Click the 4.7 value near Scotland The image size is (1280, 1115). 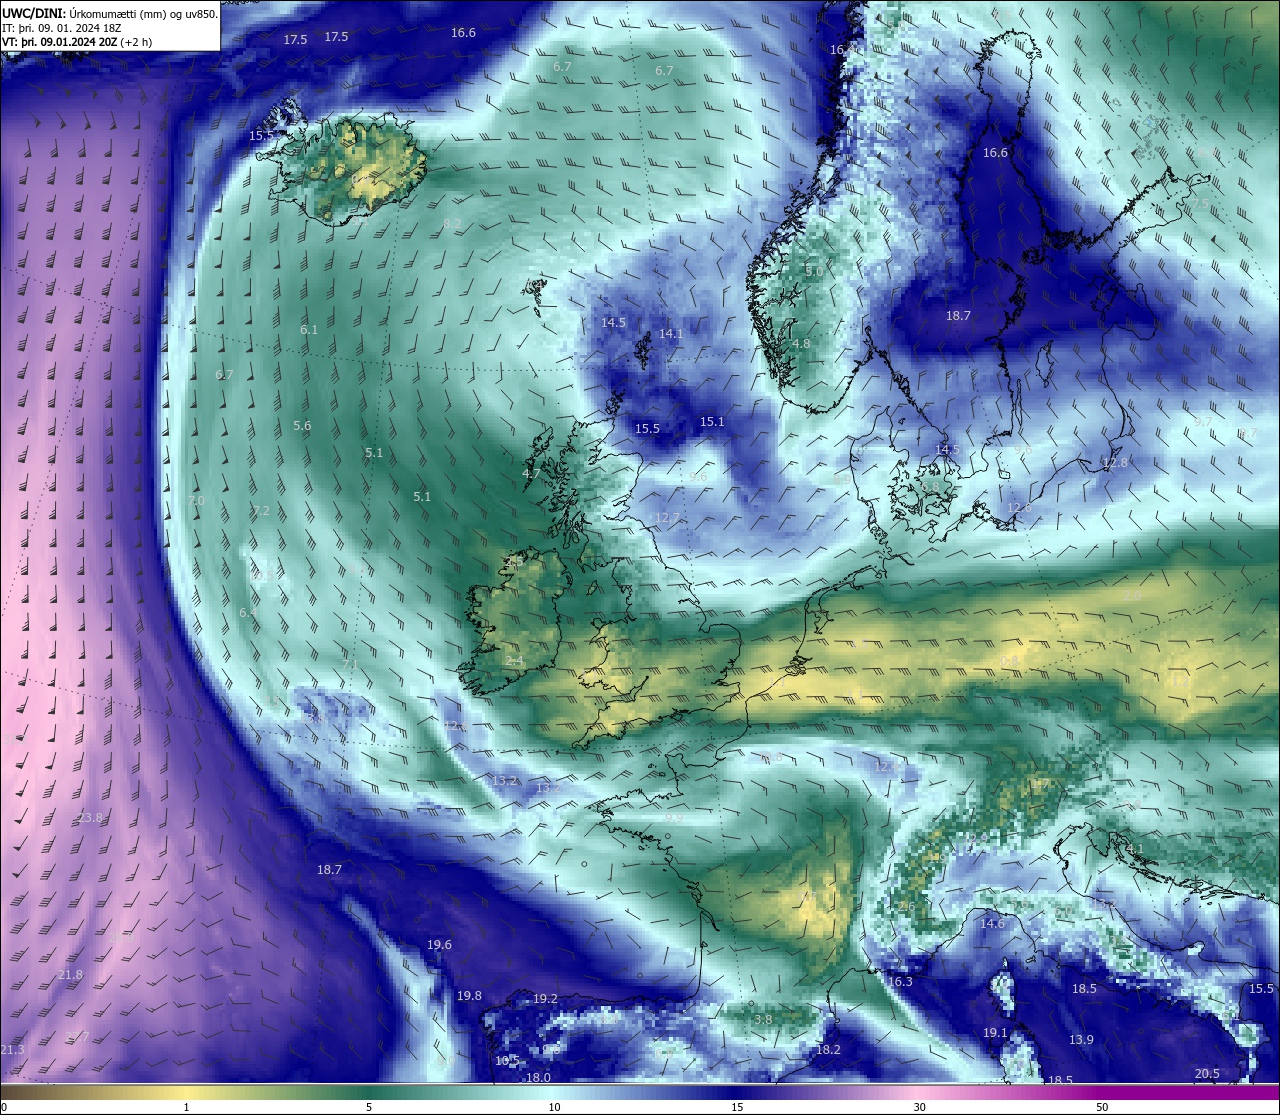[531, 473]
